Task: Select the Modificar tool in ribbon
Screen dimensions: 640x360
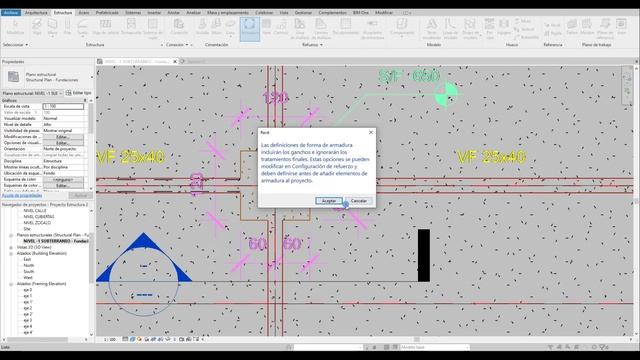Action: [x=15, y=27]
